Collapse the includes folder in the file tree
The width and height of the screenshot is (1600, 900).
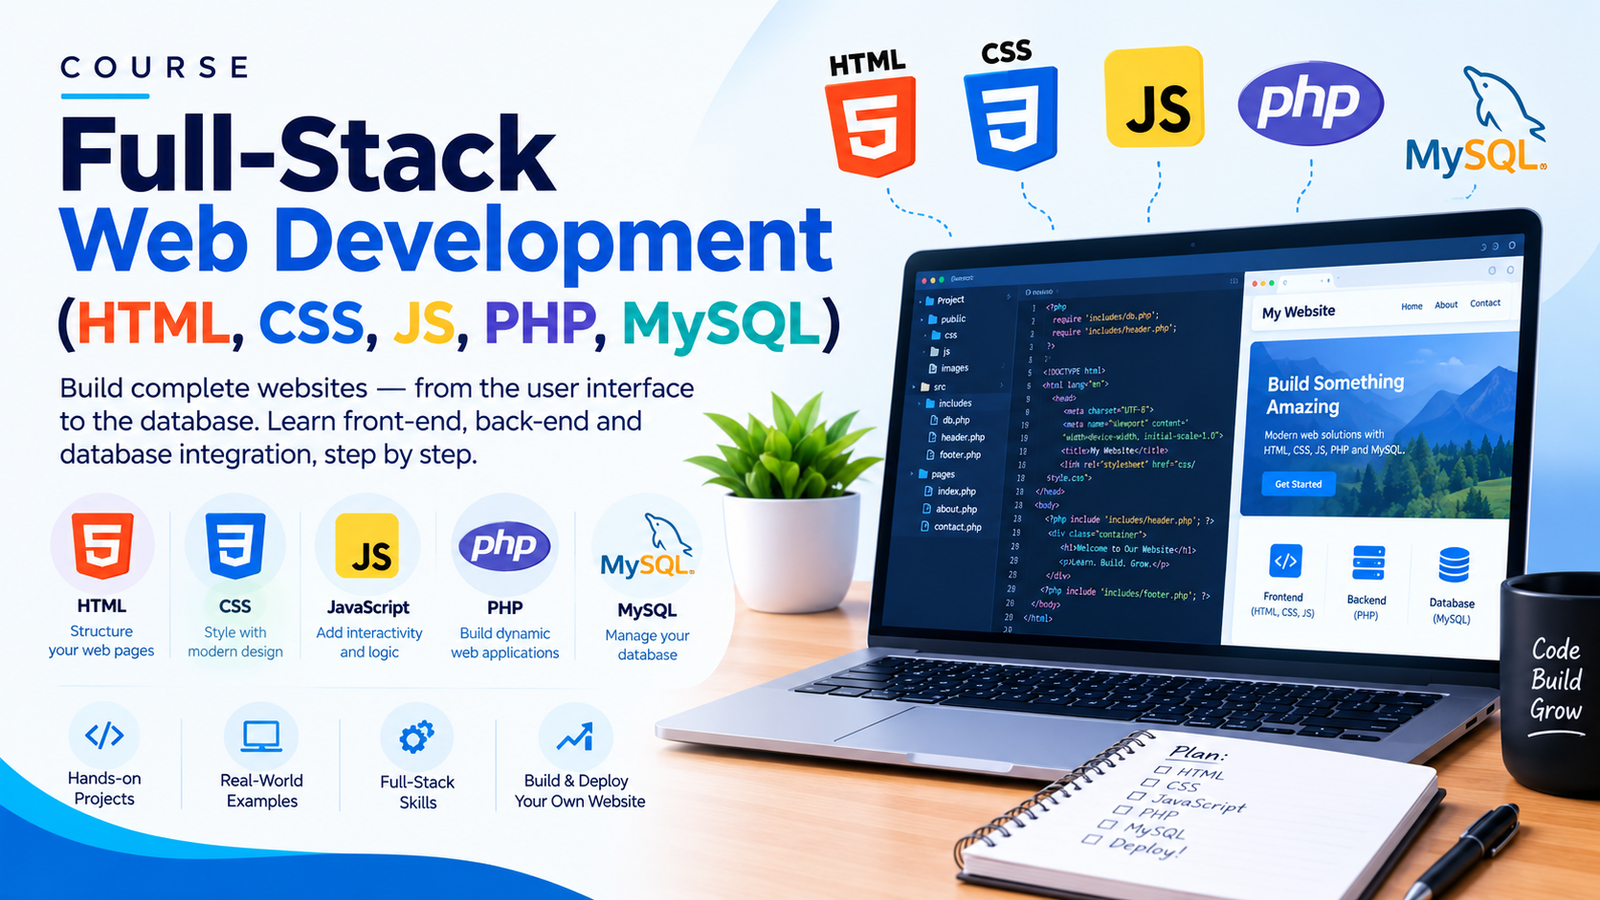tap(918, 403)
